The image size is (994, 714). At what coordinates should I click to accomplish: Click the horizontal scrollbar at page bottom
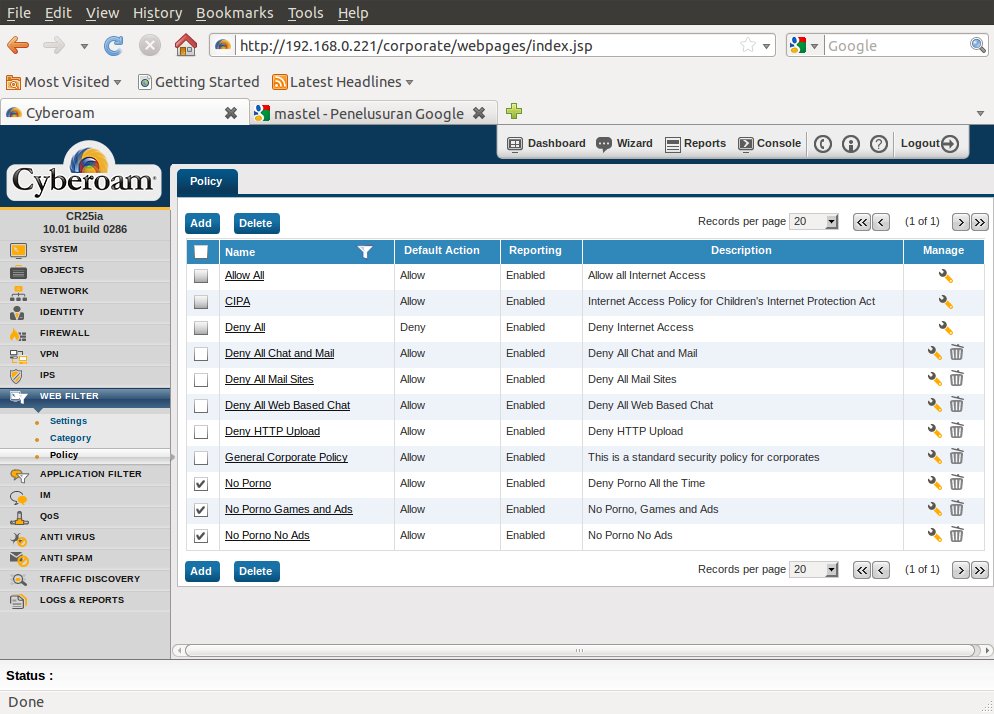click(x=578, y=650)
